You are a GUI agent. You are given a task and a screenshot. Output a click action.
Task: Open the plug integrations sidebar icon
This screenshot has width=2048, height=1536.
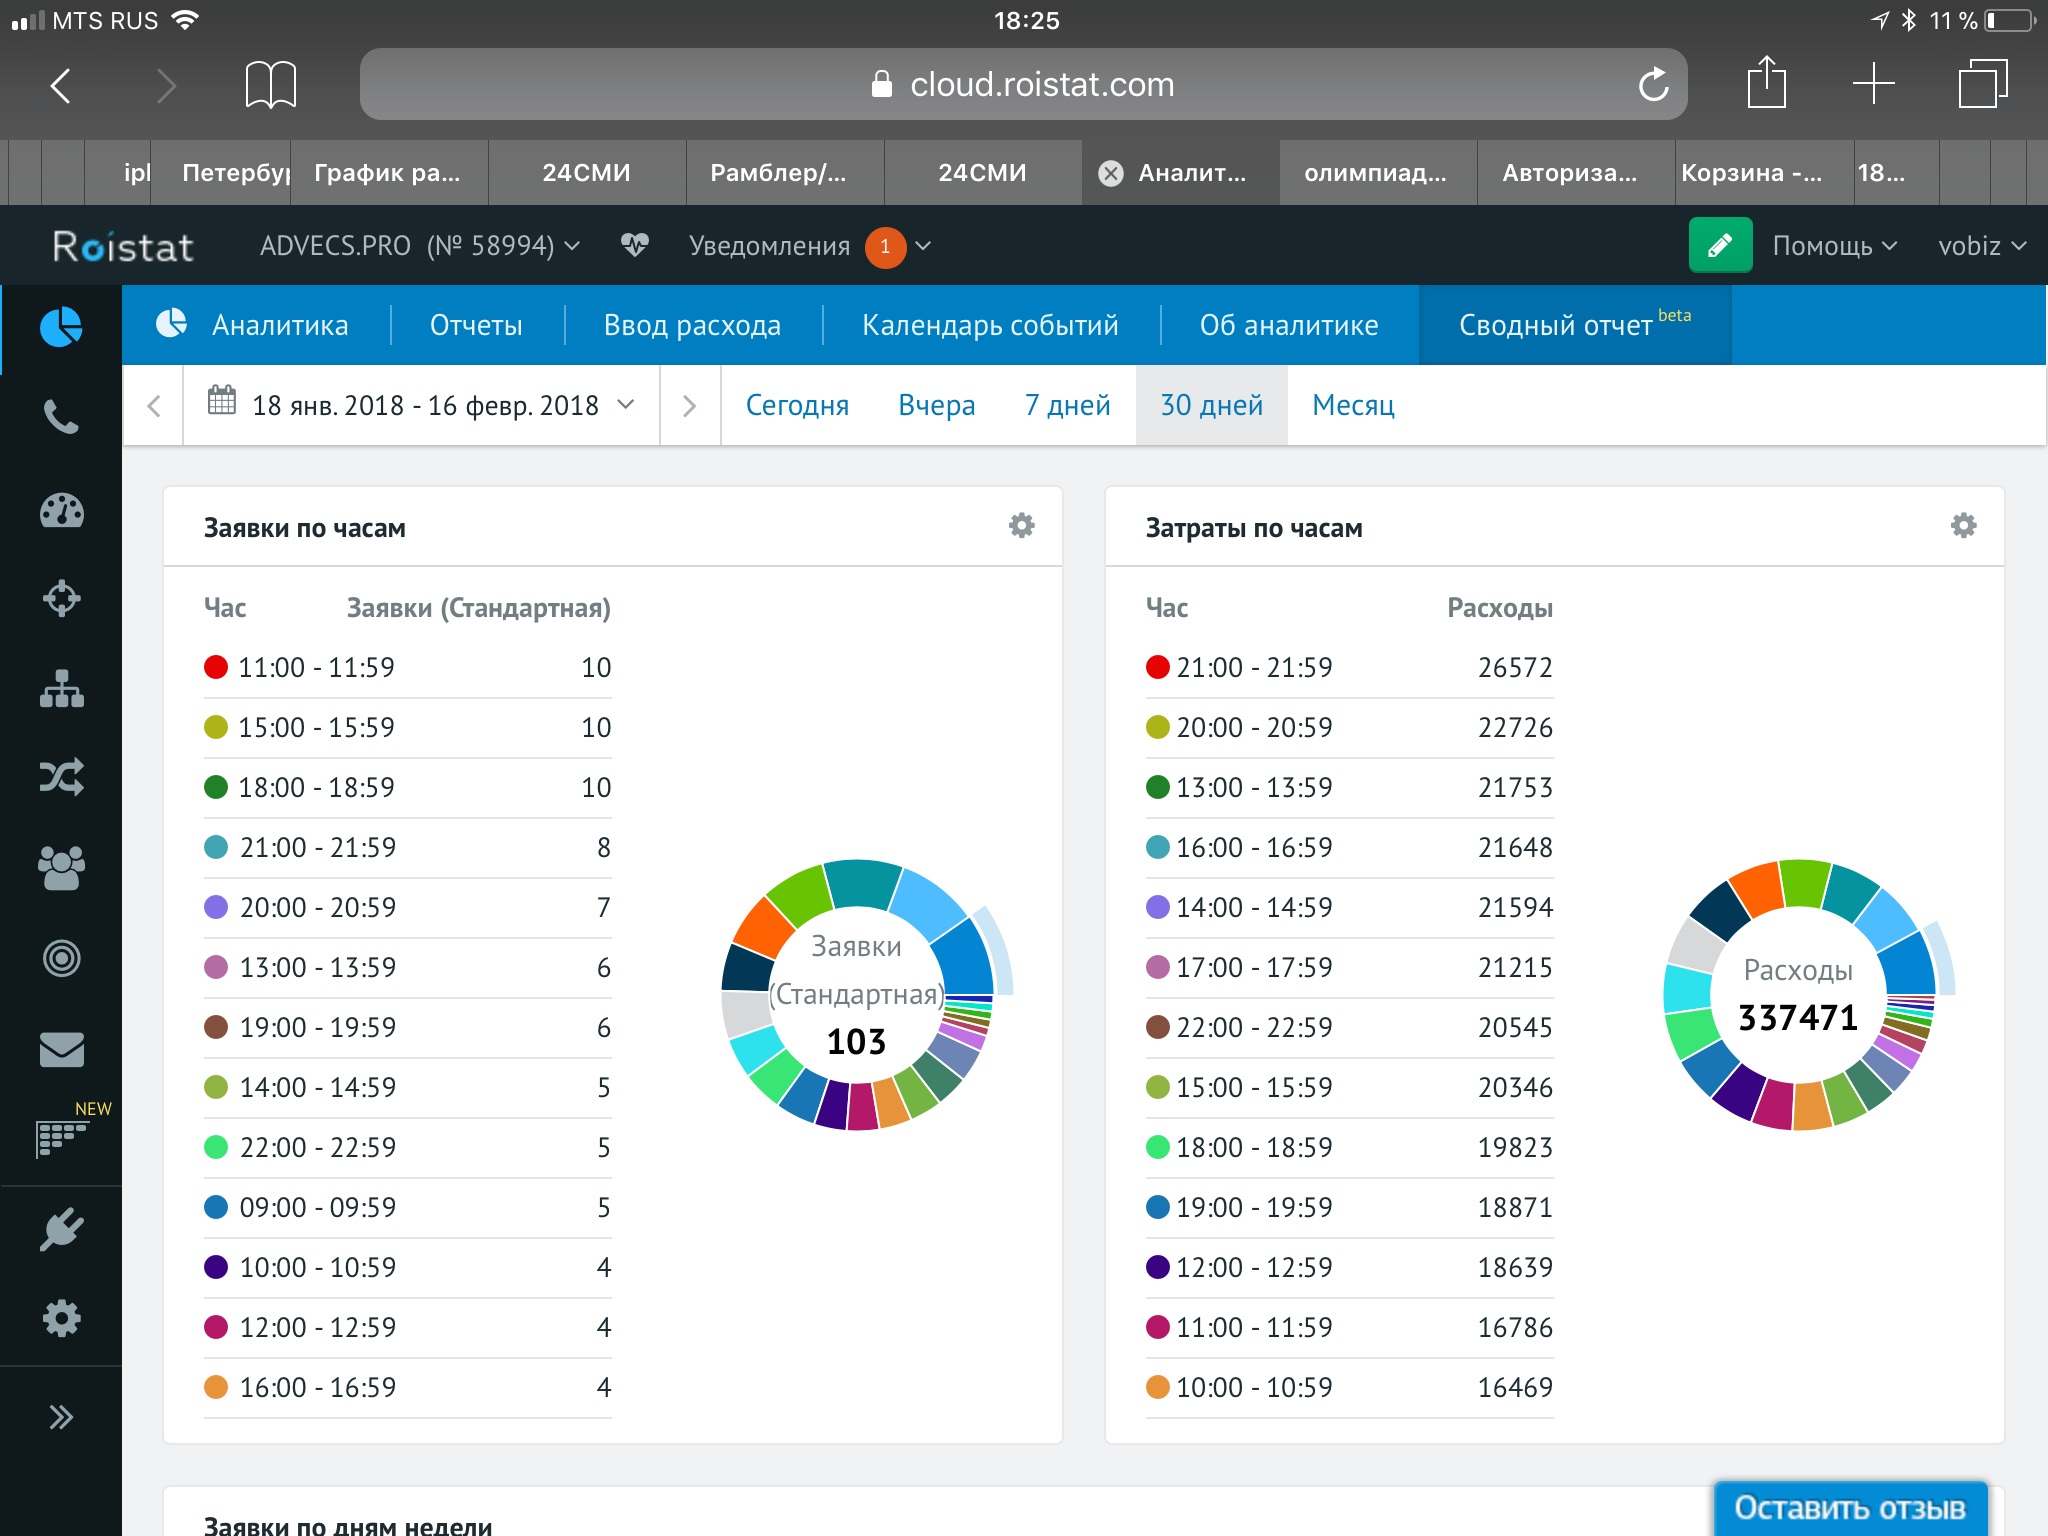tap(61, 1229)
